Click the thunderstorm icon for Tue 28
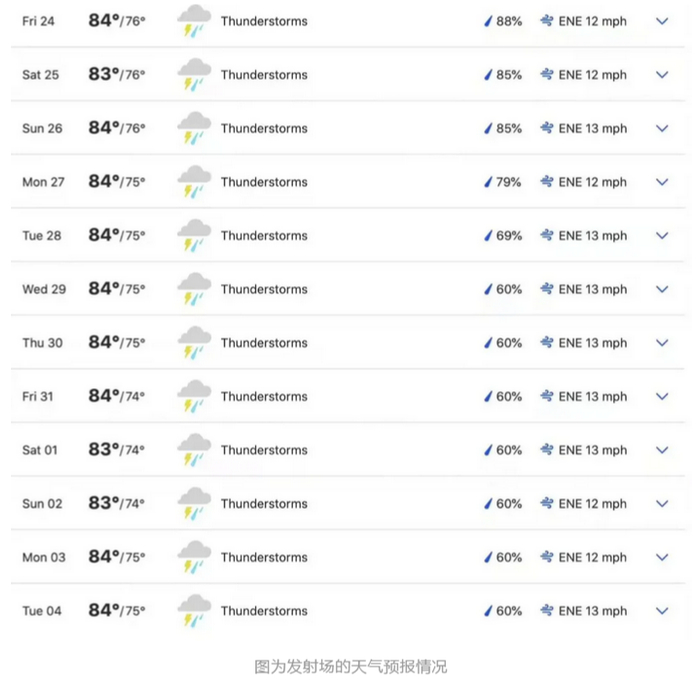The image size is (700, 685). (x=194, y=236)
